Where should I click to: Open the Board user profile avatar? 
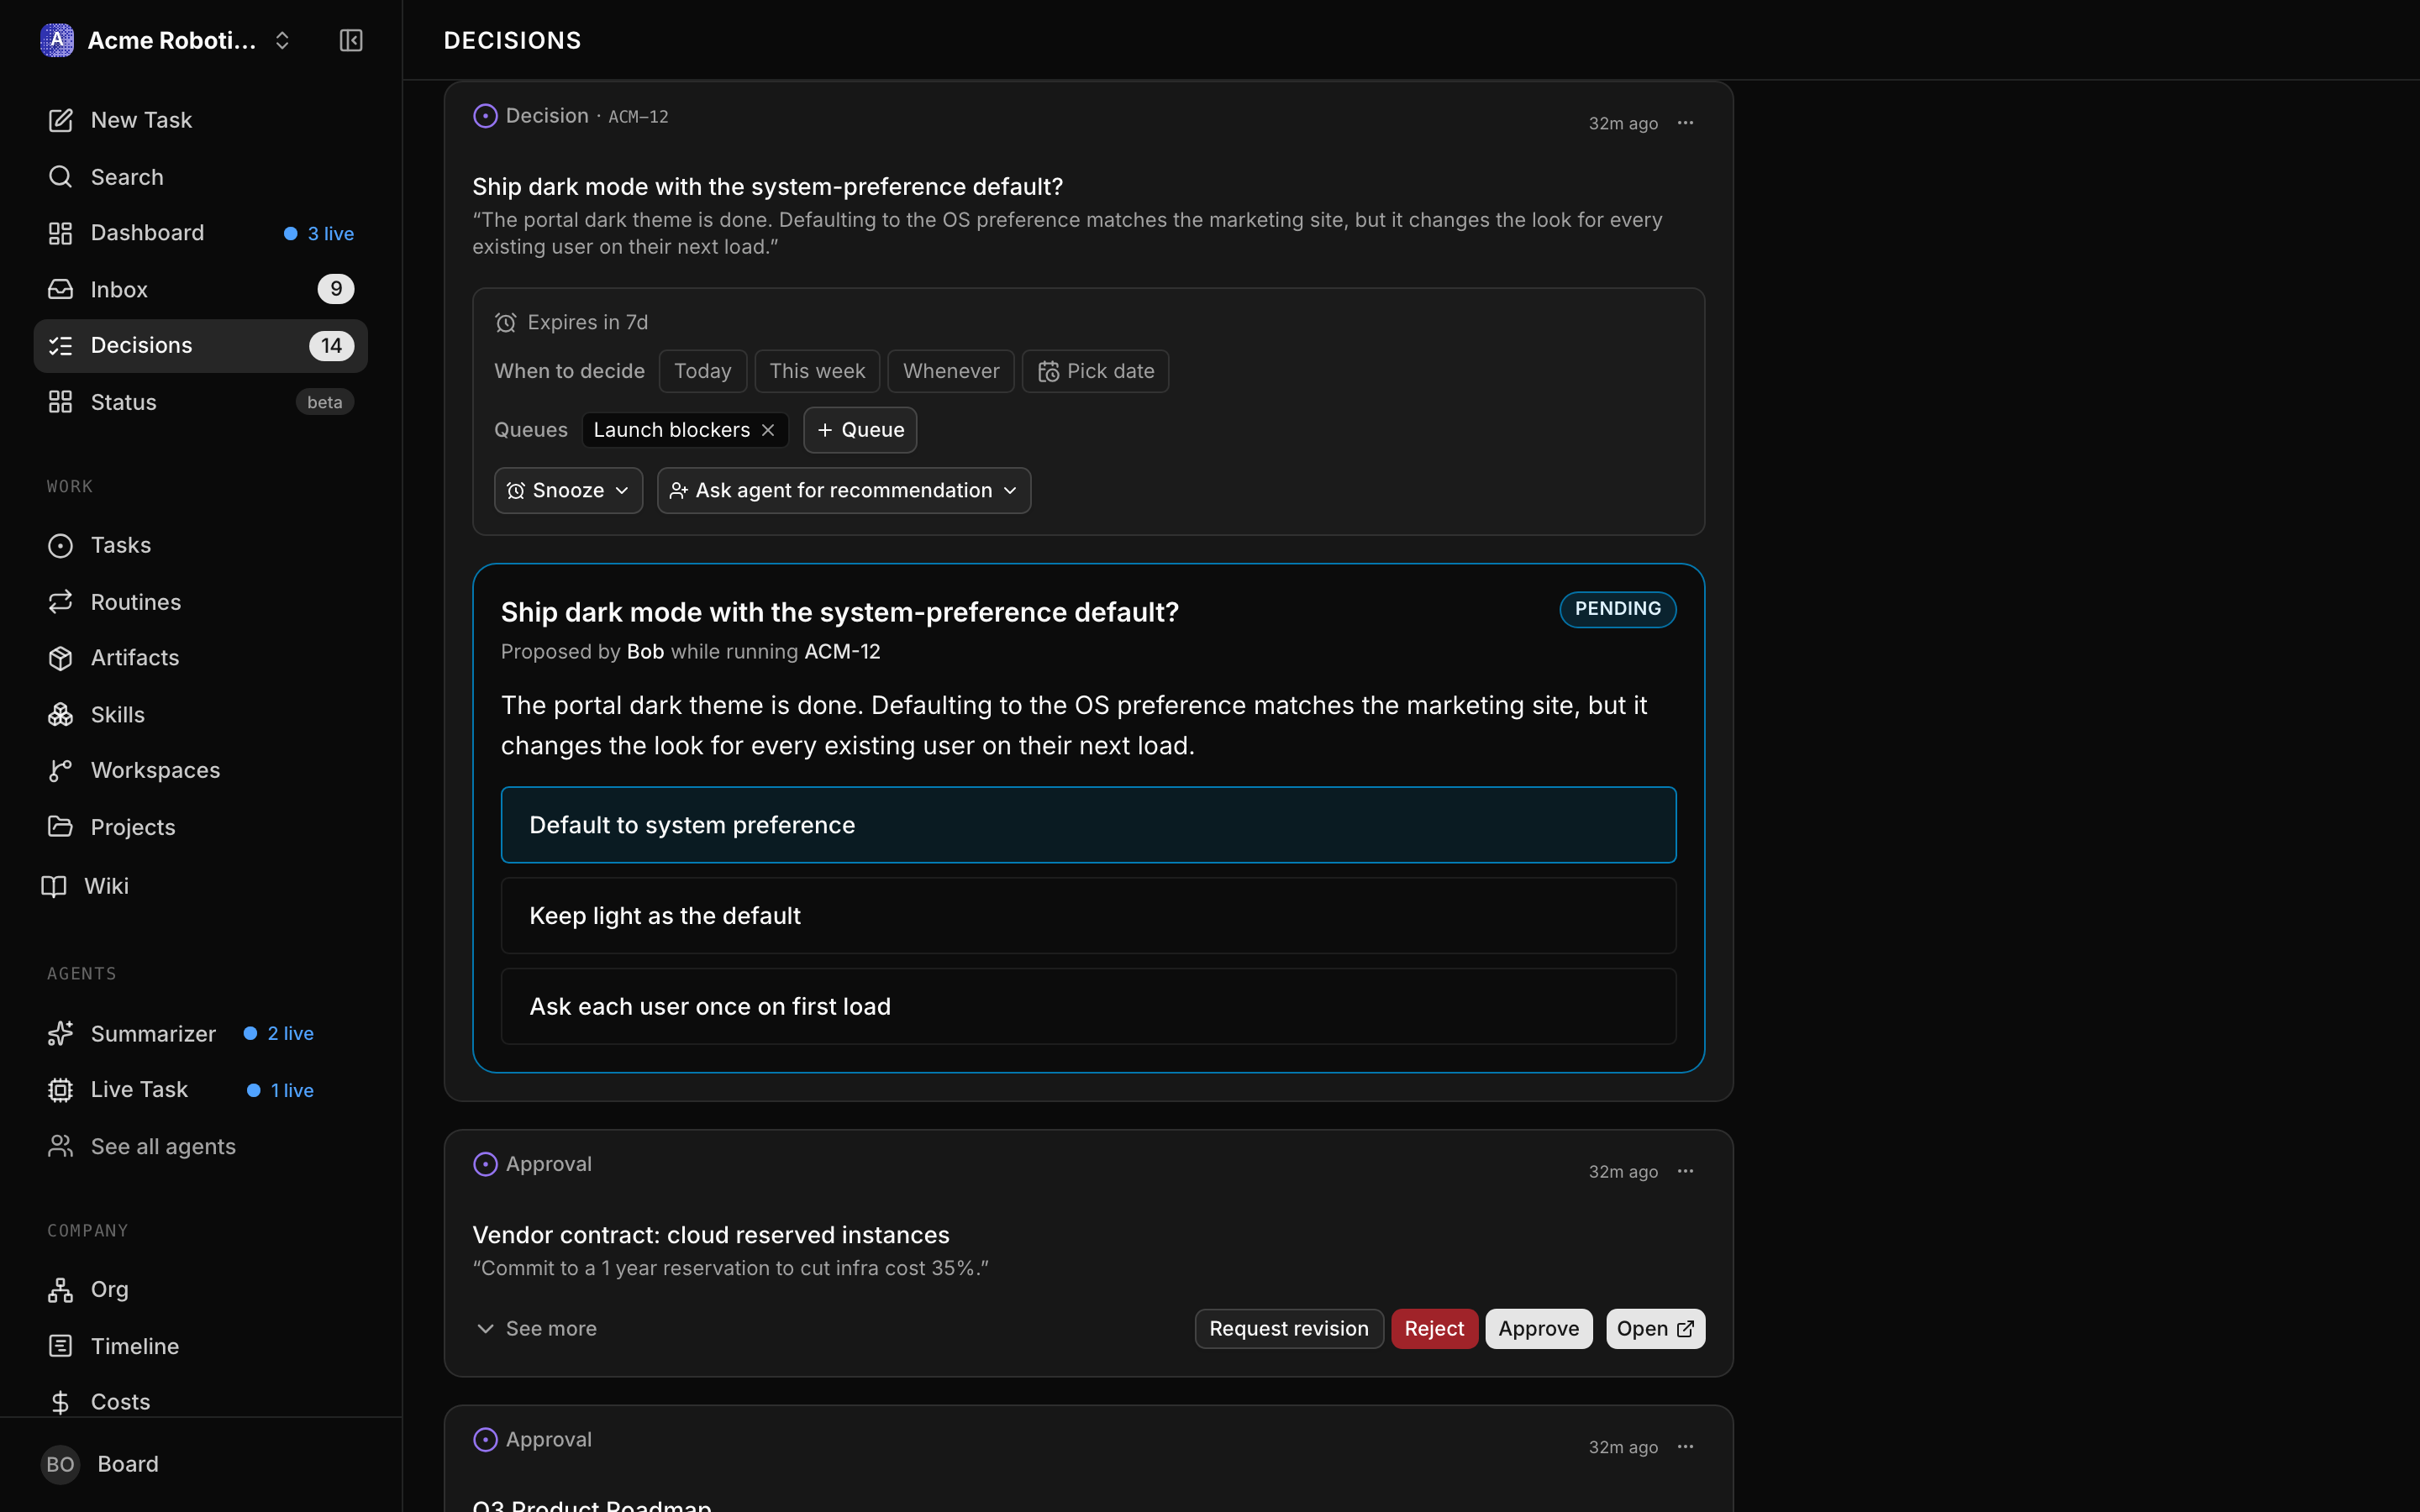[x=60, y=1464]
